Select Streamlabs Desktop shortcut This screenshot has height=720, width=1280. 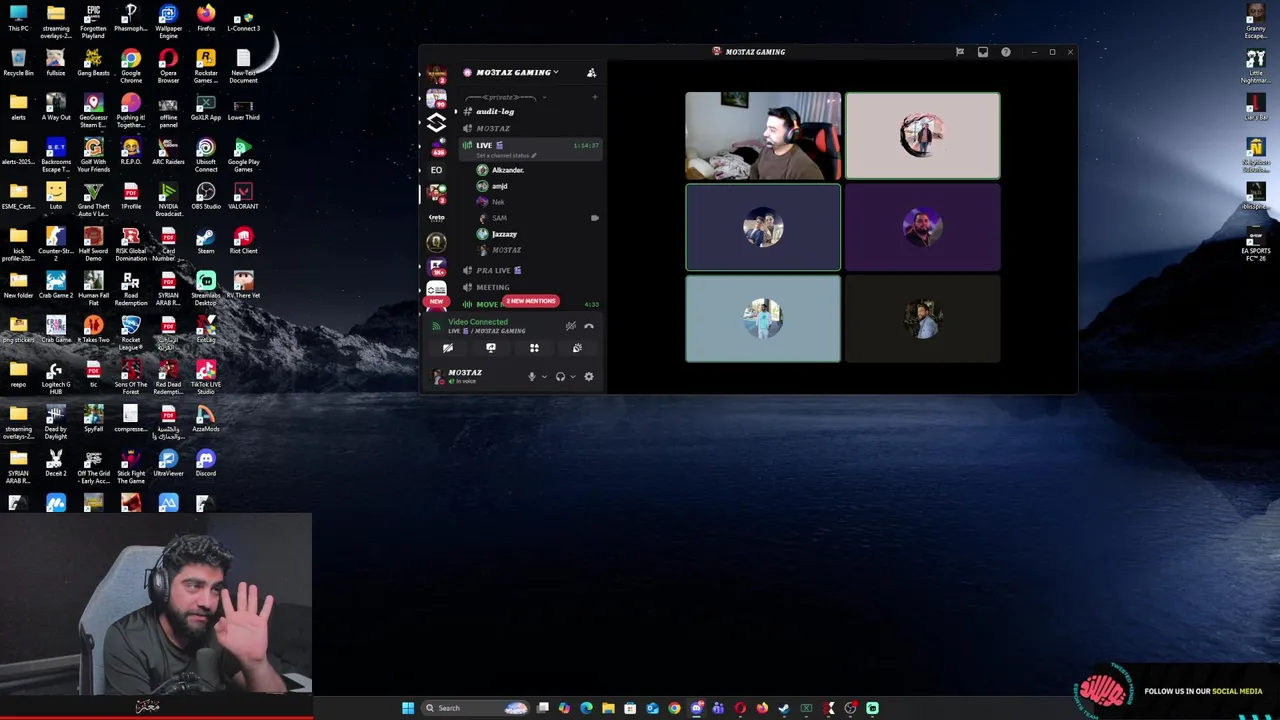click(206, 285)
